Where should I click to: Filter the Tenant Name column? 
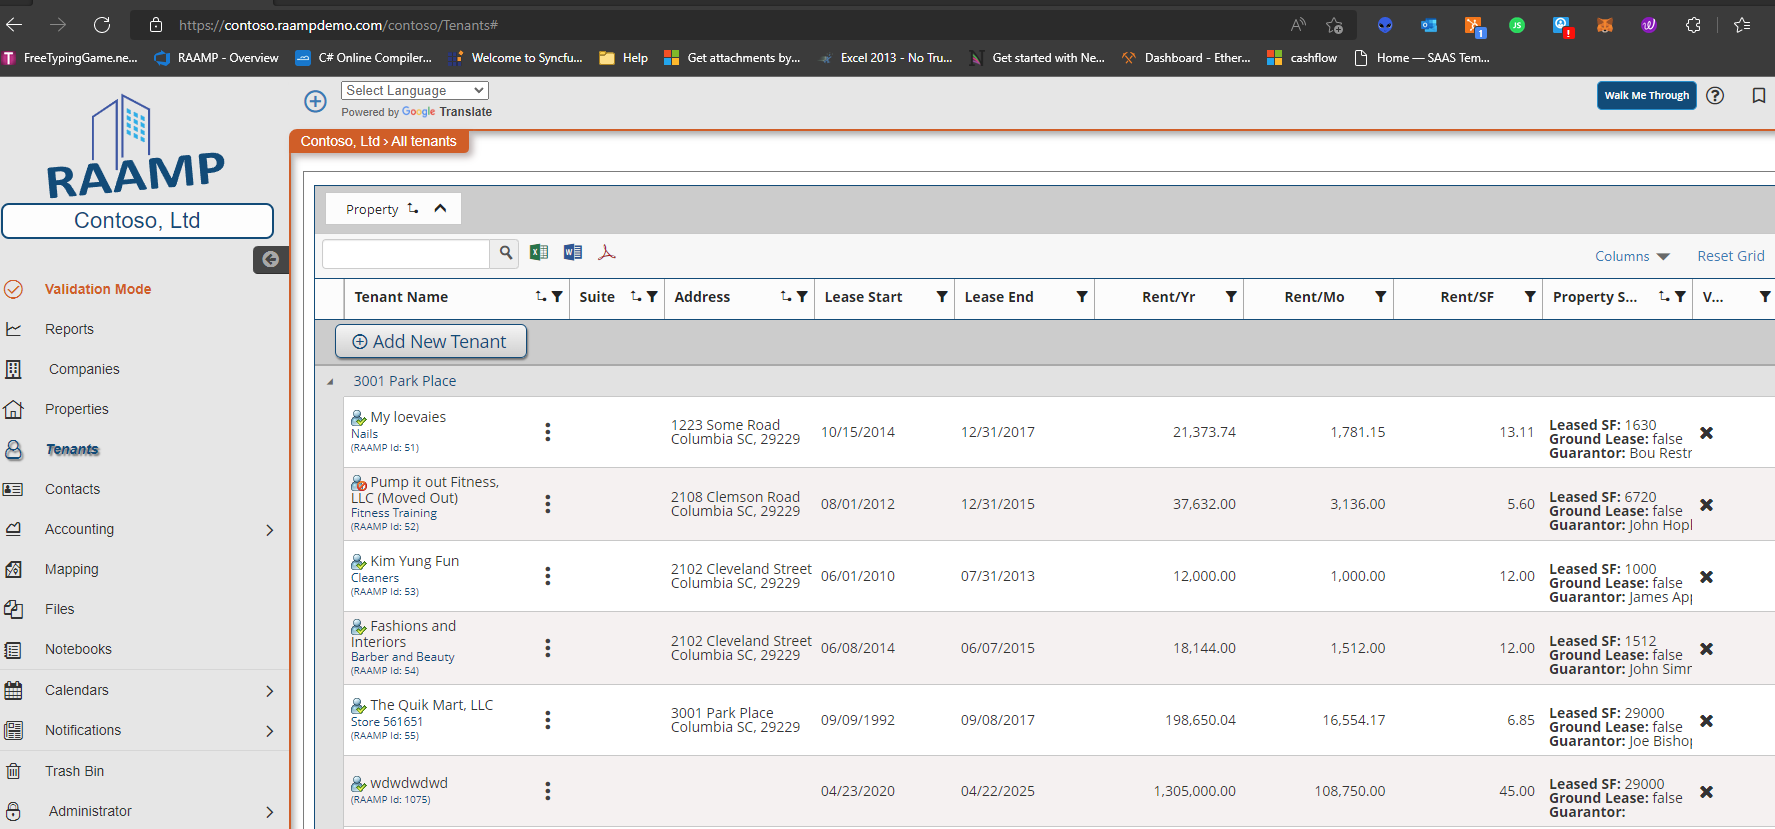point(557,297)
